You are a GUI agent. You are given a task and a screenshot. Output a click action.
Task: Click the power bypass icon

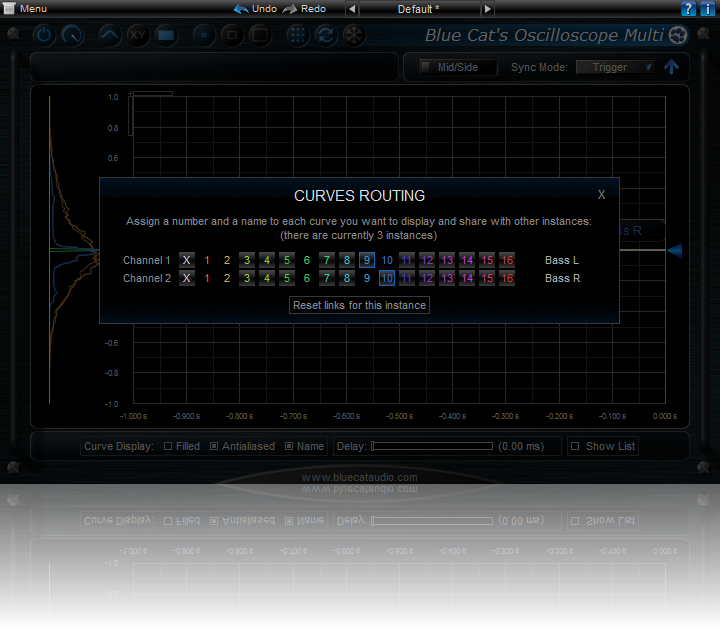point(44,35)
